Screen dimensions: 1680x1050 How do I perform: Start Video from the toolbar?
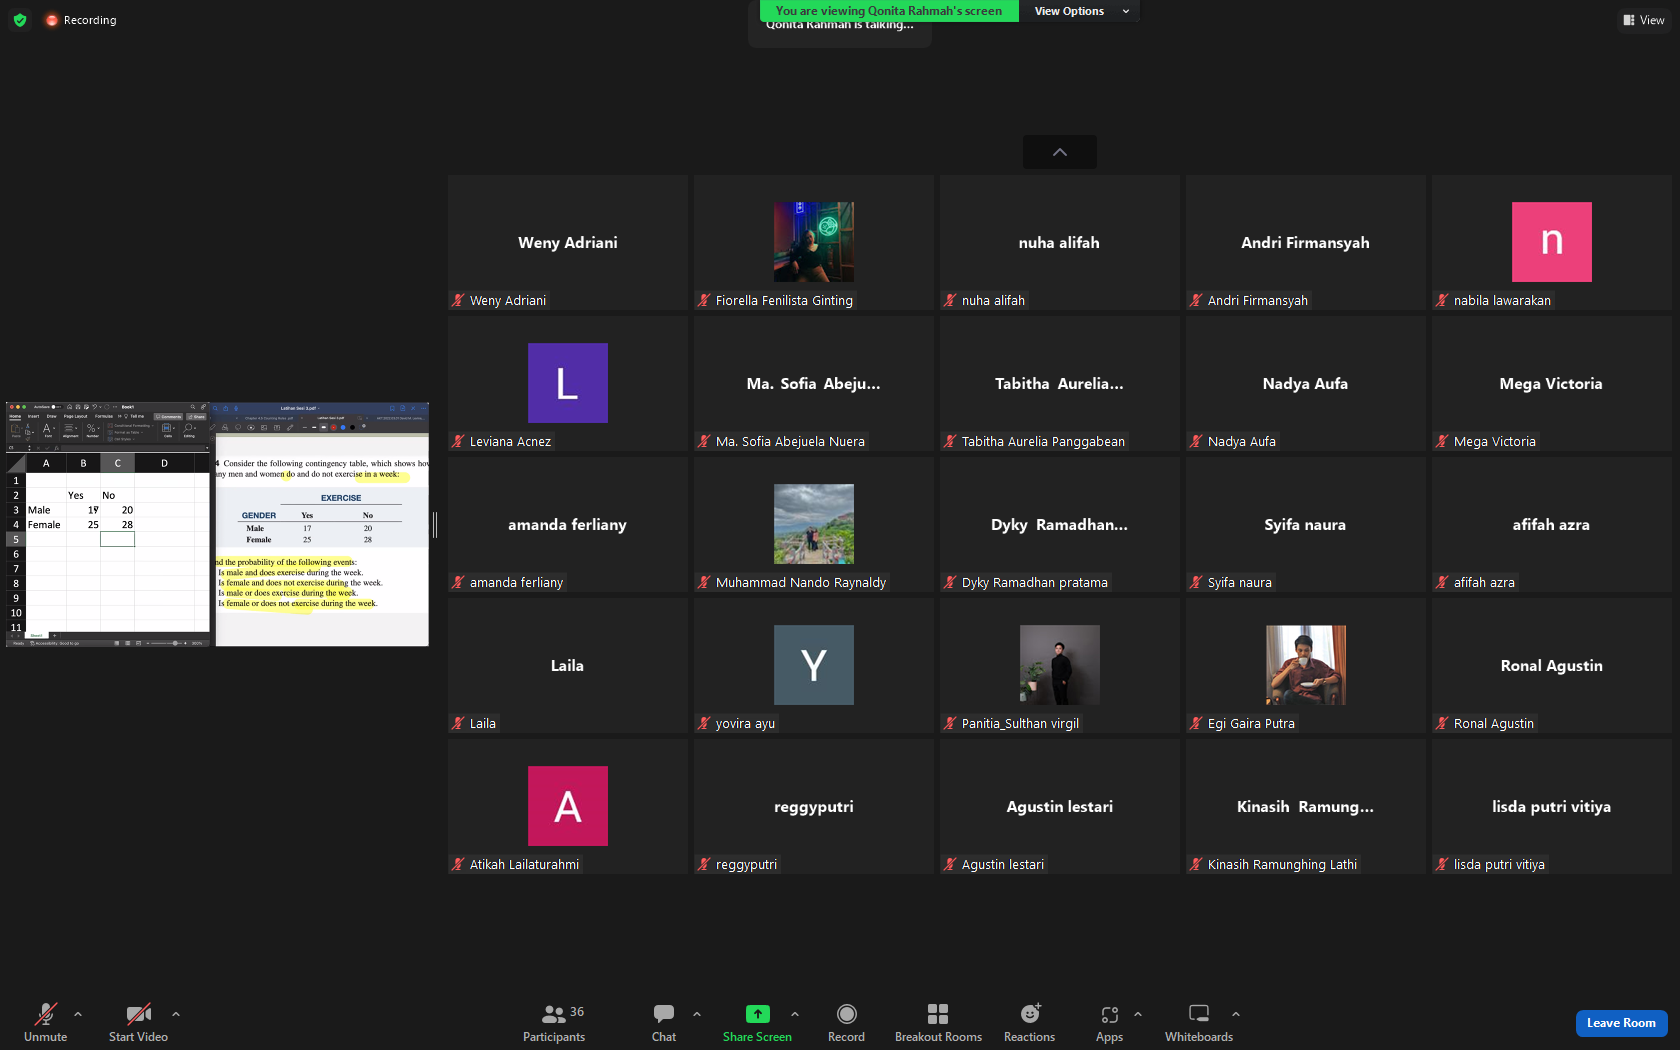click(138, 1023)
